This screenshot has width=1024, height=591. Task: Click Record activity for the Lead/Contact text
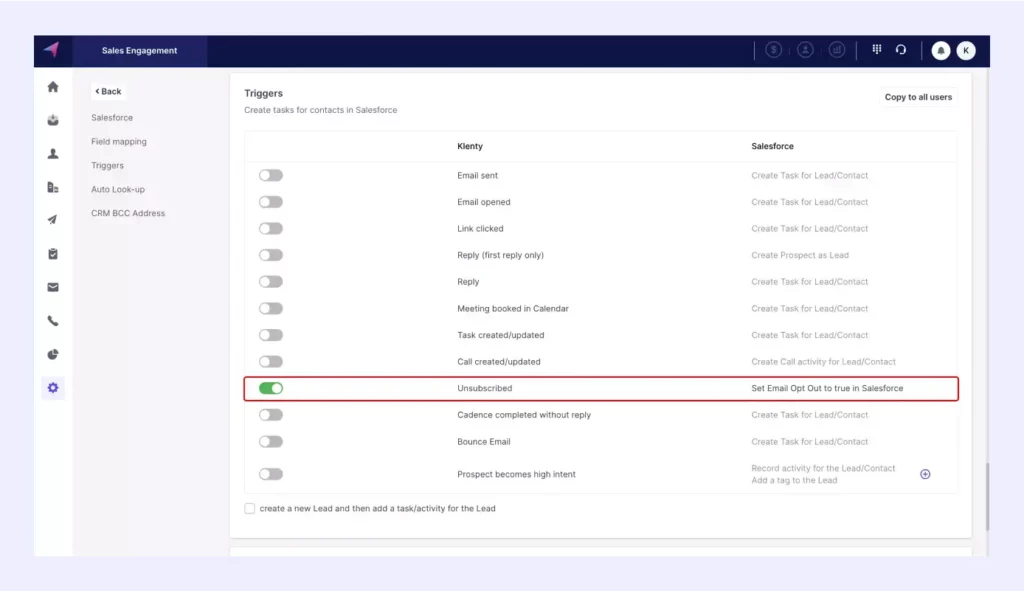coord(823,468)
